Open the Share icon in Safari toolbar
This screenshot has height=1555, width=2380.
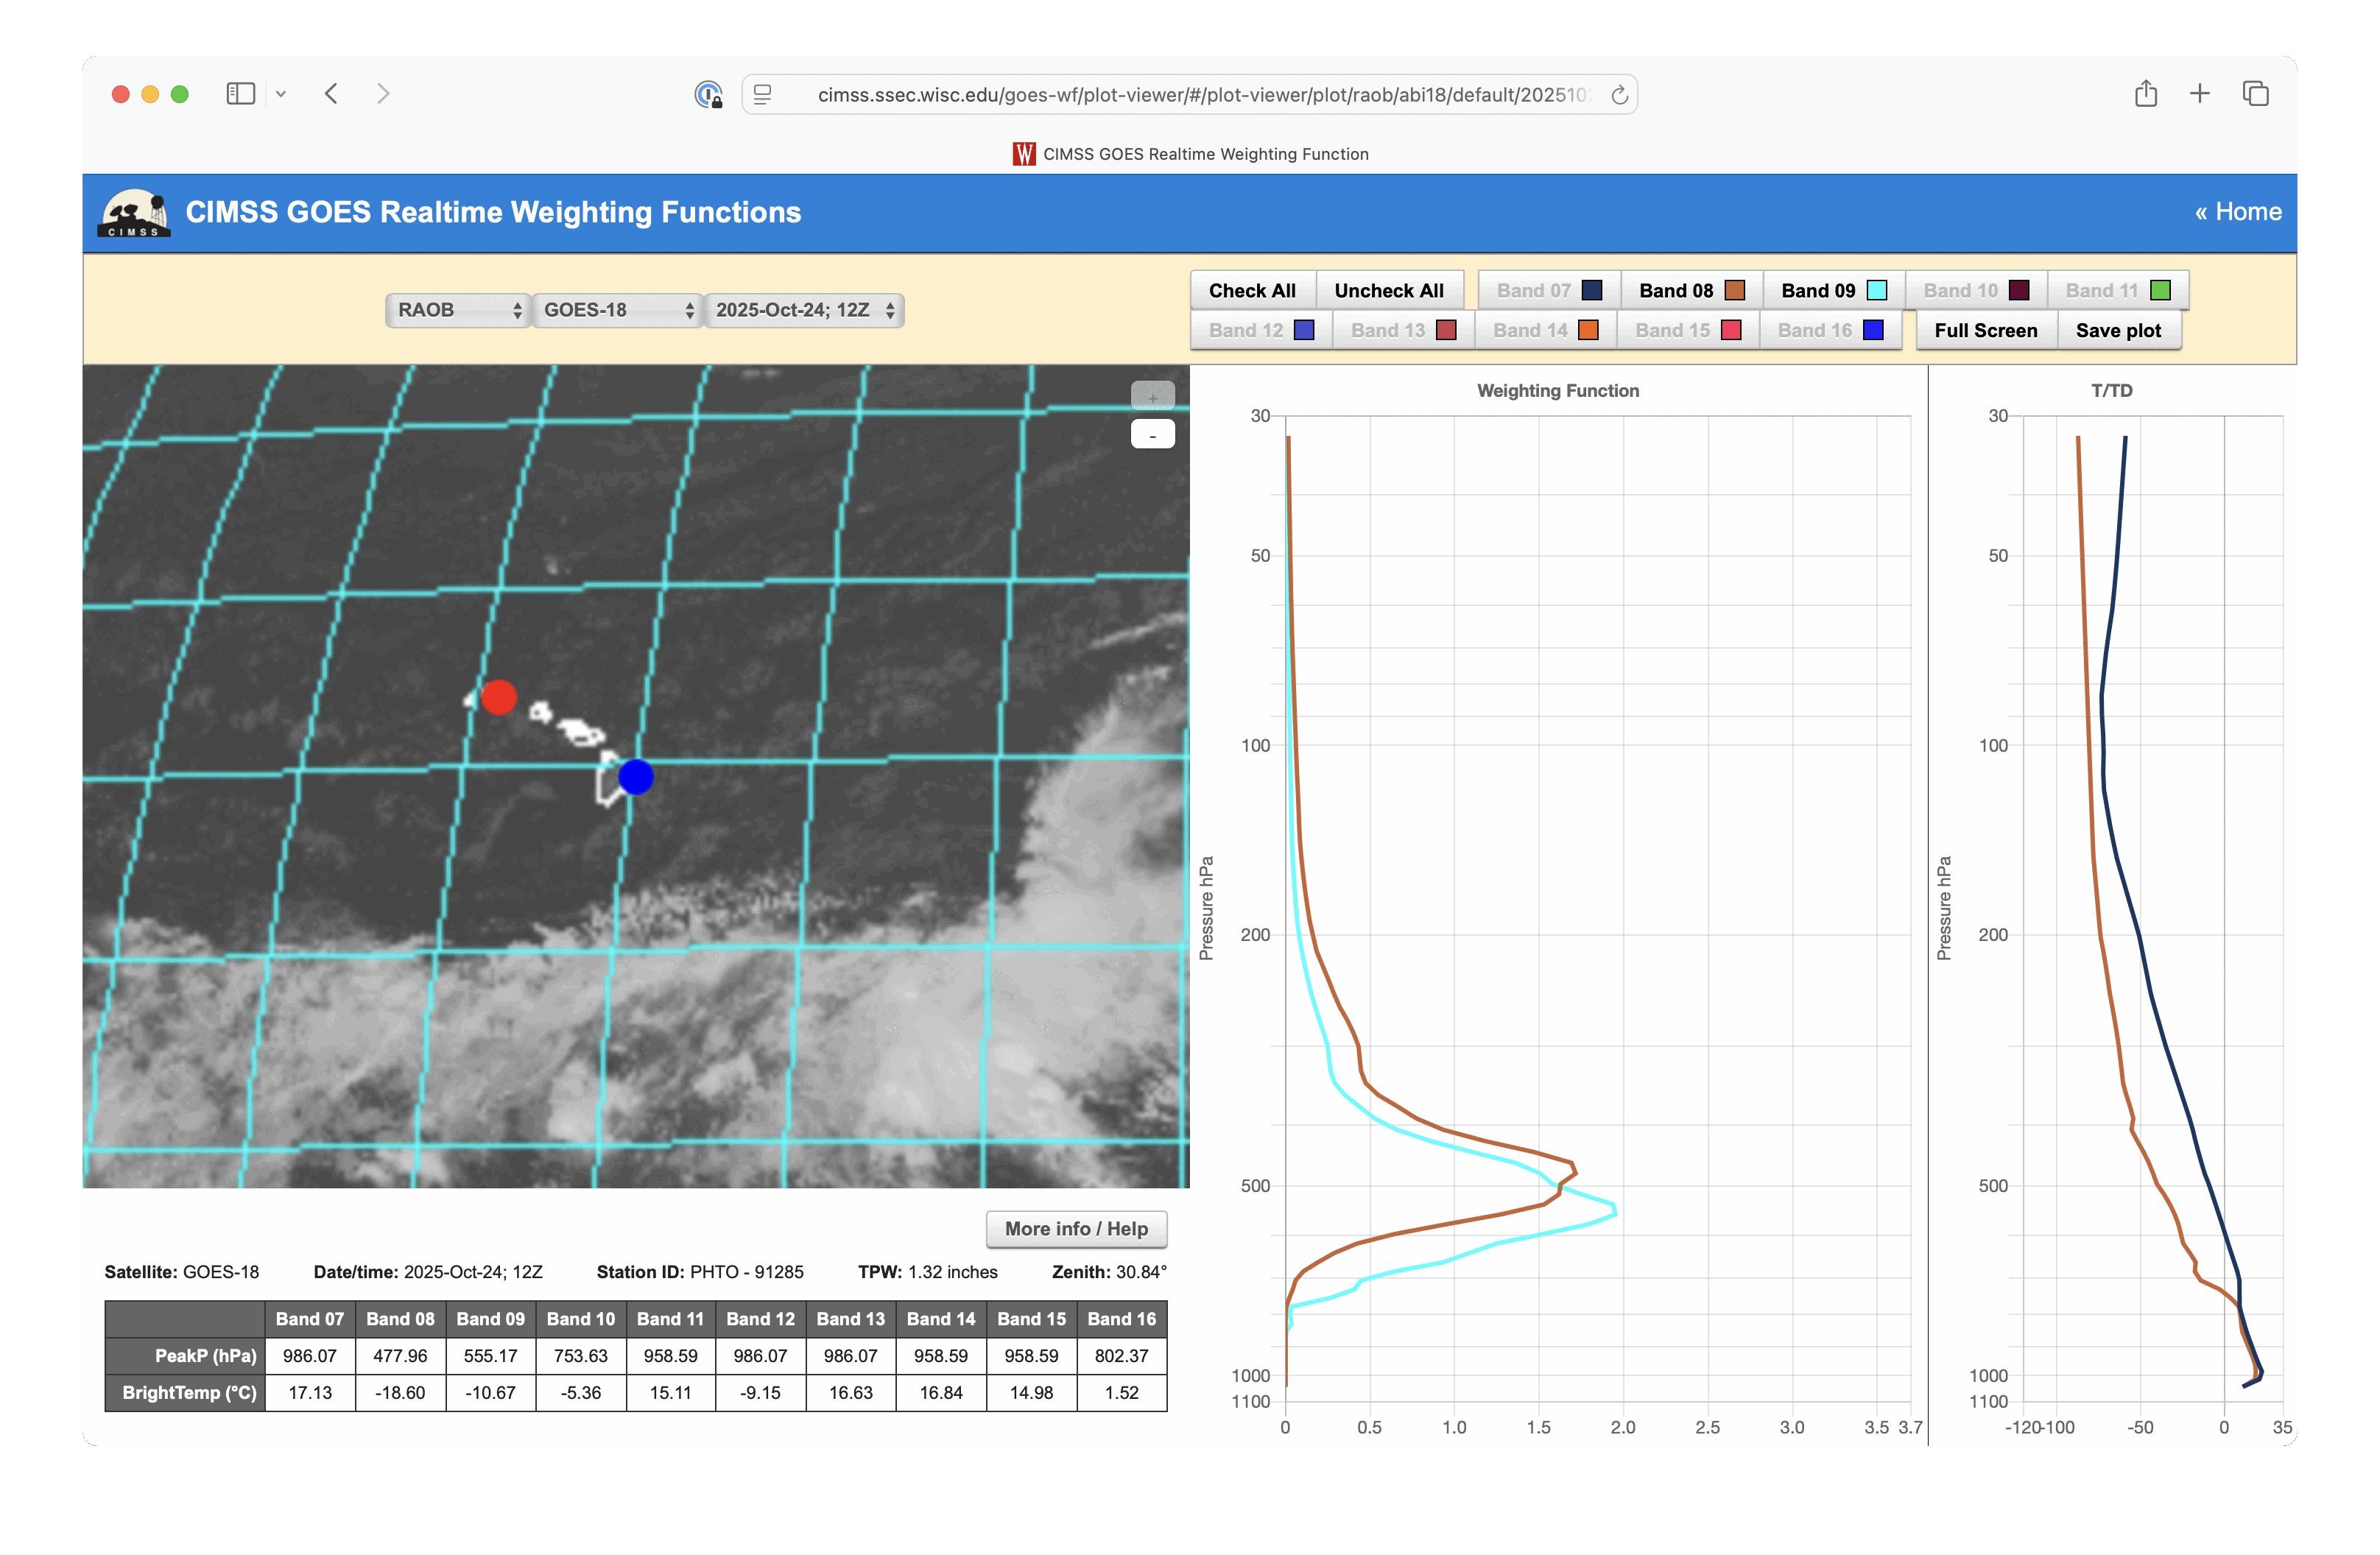pyautogui.click(x=2145, y=94)
